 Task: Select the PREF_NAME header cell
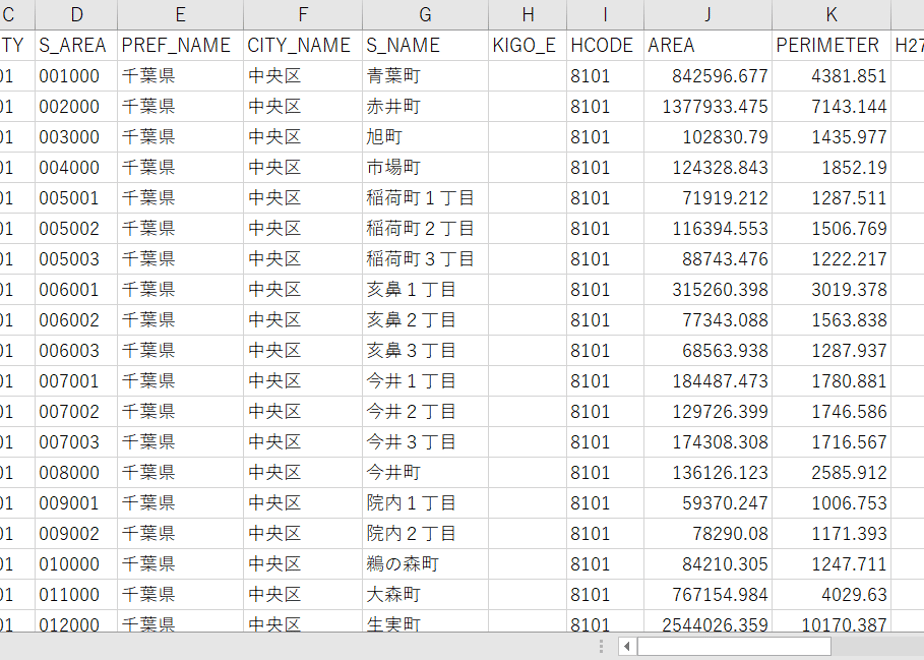tap(180, 45)
